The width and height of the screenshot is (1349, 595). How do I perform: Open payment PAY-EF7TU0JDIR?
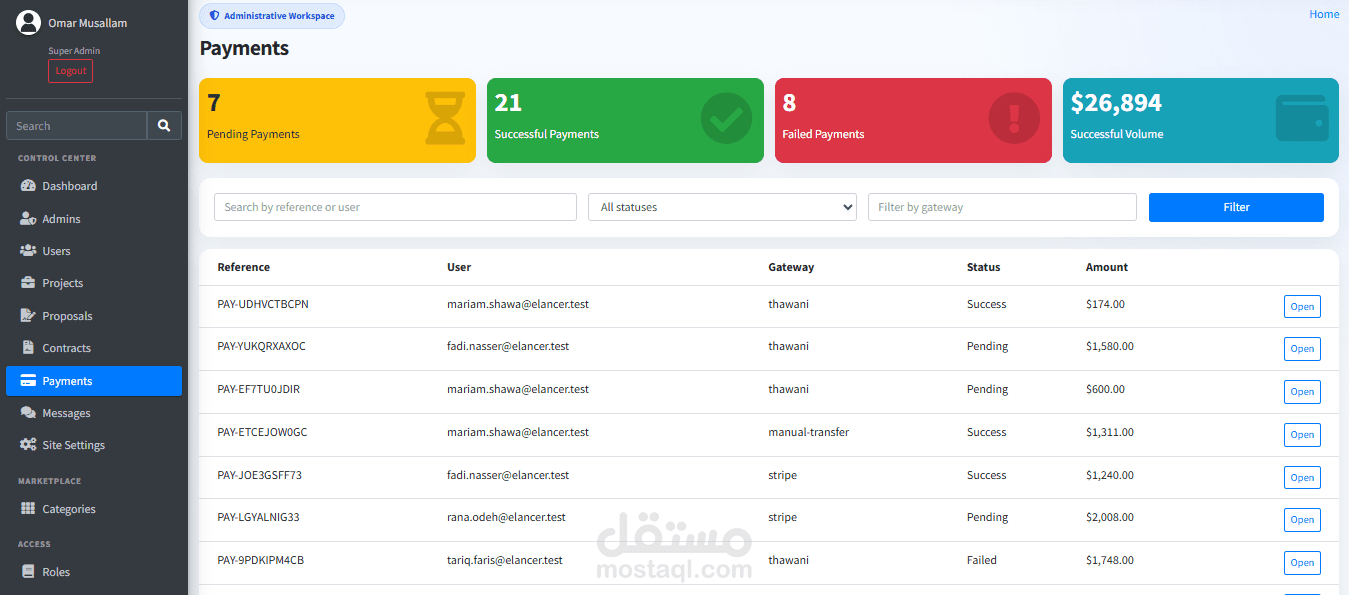[x=1302, y=392]
